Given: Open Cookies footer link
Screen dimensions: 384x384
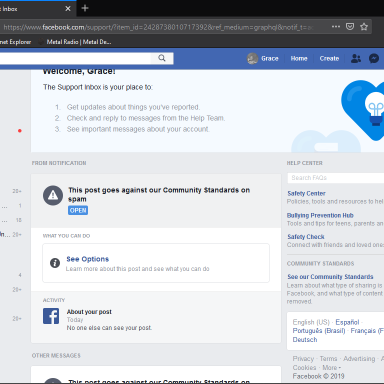Looking at the screenshot, I should [304, 367].
